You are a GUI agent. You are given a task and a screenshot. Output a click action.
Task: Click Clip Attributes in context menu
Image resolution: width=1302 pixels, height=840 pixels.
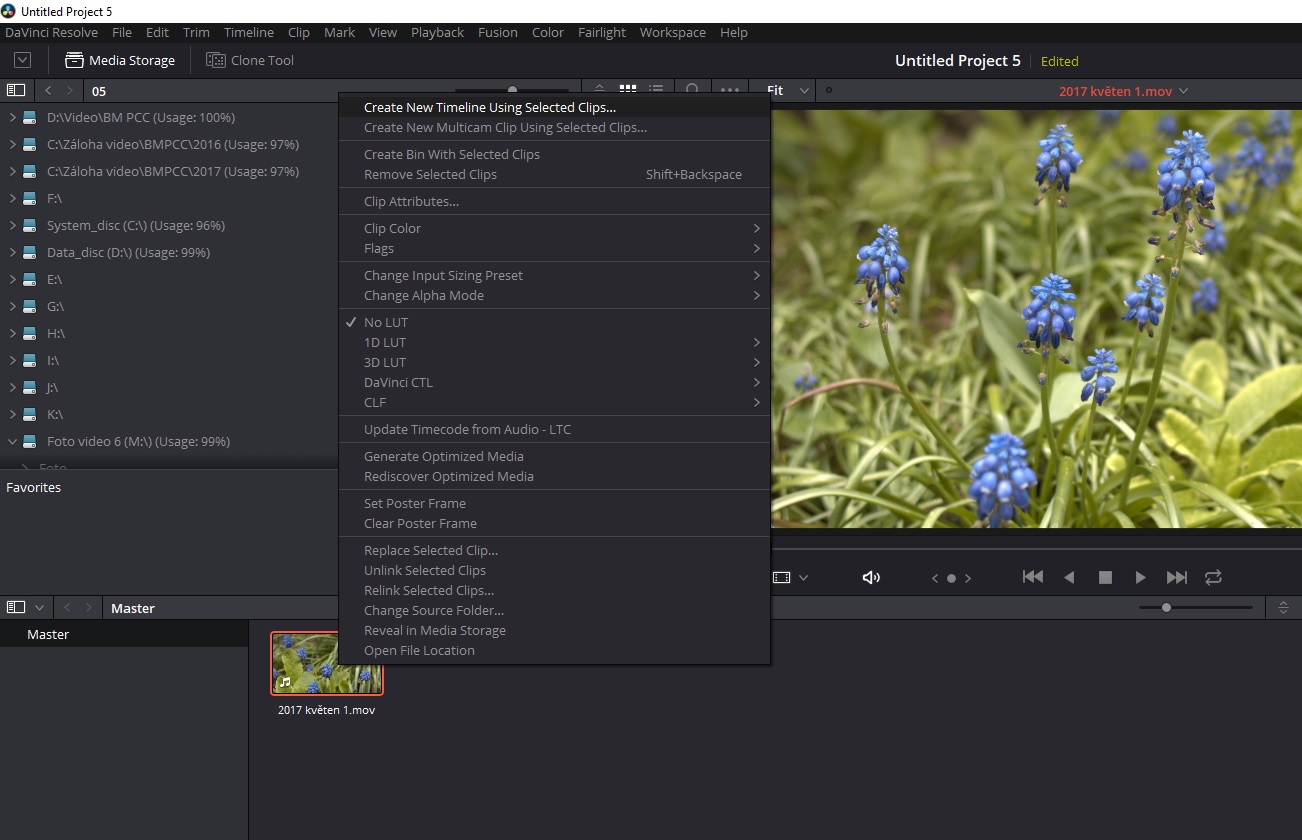[411, 201]
